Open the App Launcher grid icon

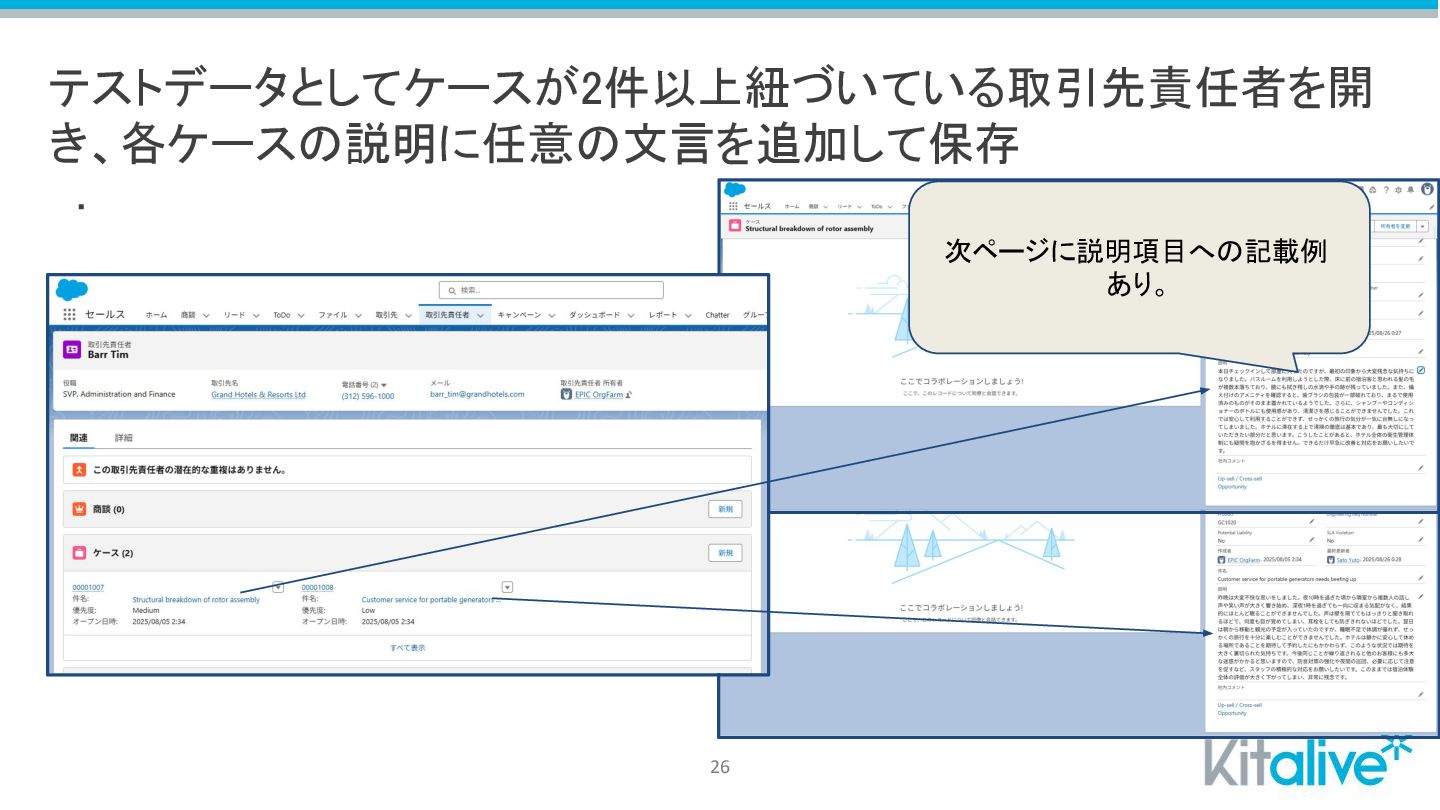pyautogui.click(x=69, y=314)
